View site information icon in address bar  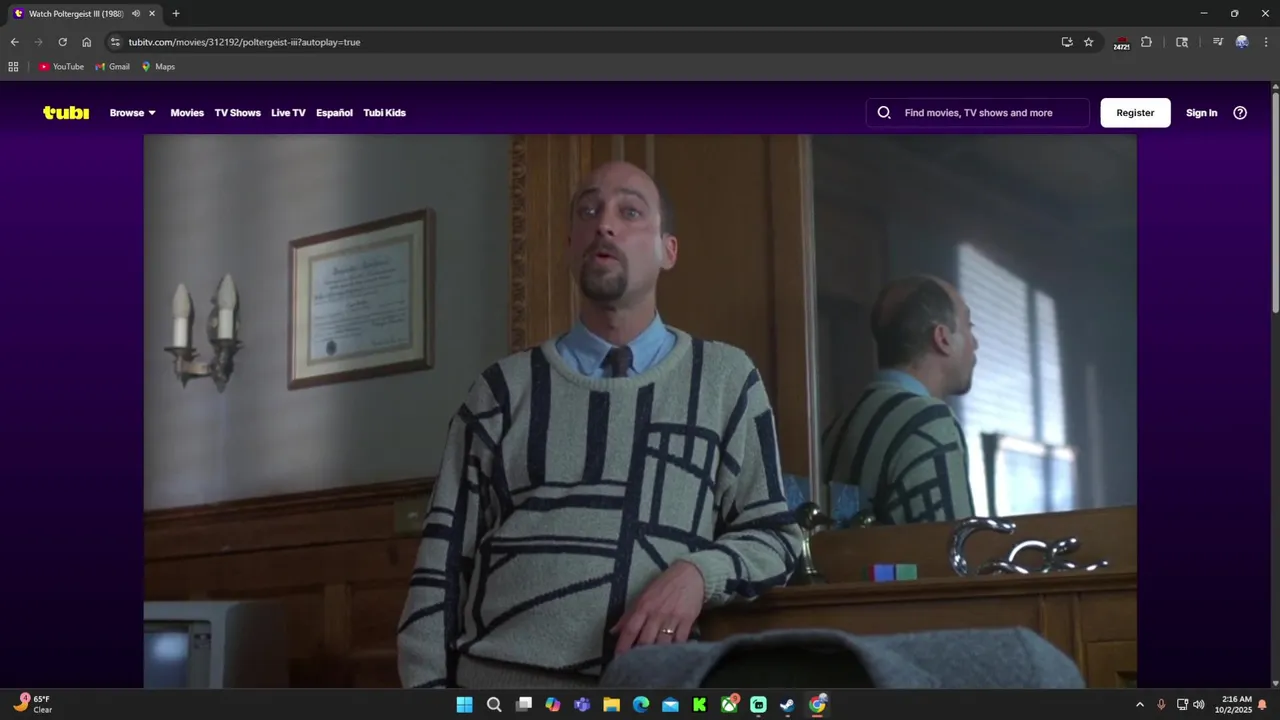click(115, 42)
